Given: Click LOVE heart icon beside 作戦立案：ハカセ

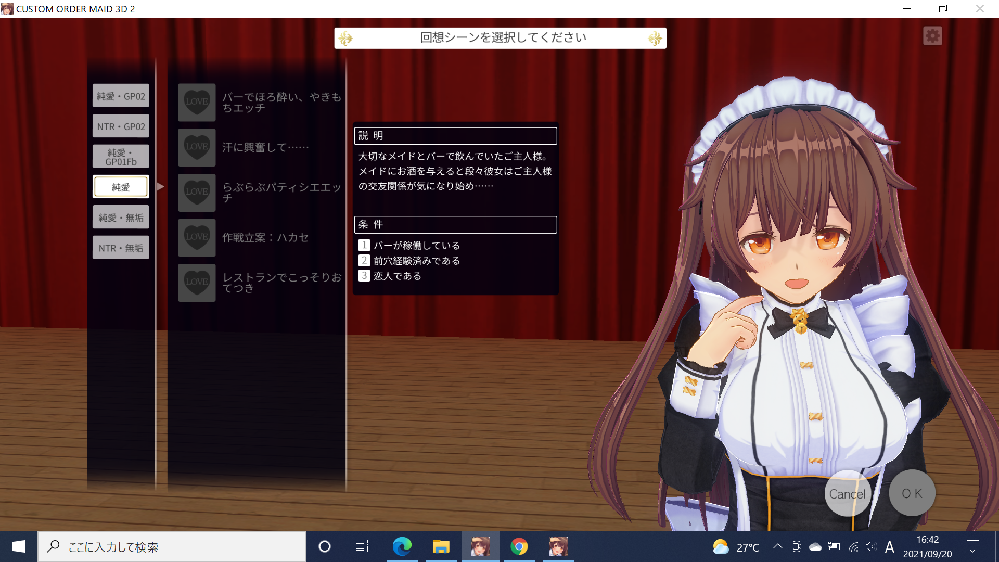Looking at the screenshot, I should pos(197,238).
